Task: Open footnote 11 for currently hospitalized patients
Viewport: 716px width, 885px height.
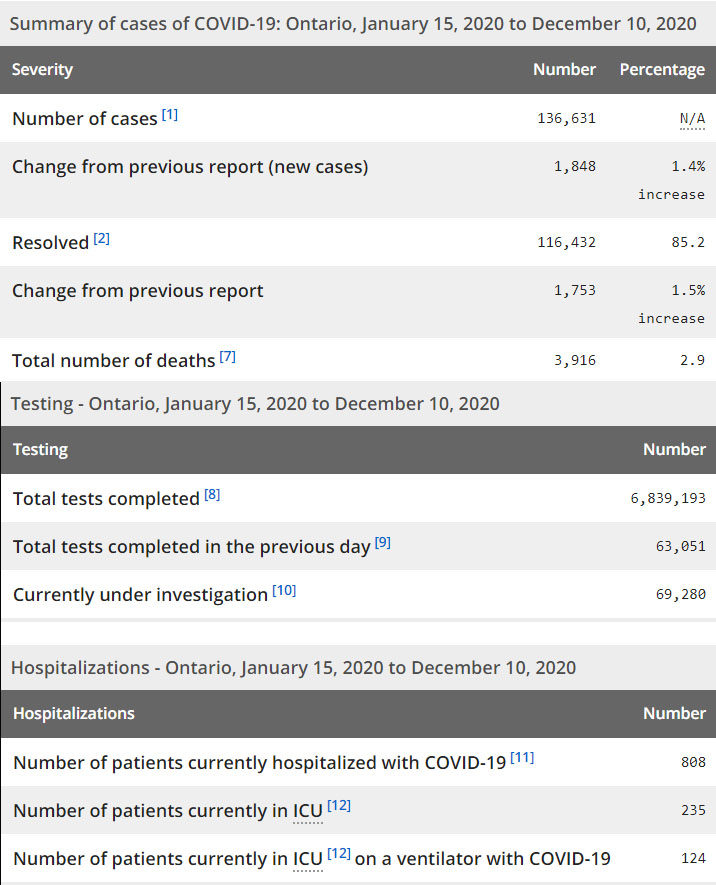Action: (522, 758)
